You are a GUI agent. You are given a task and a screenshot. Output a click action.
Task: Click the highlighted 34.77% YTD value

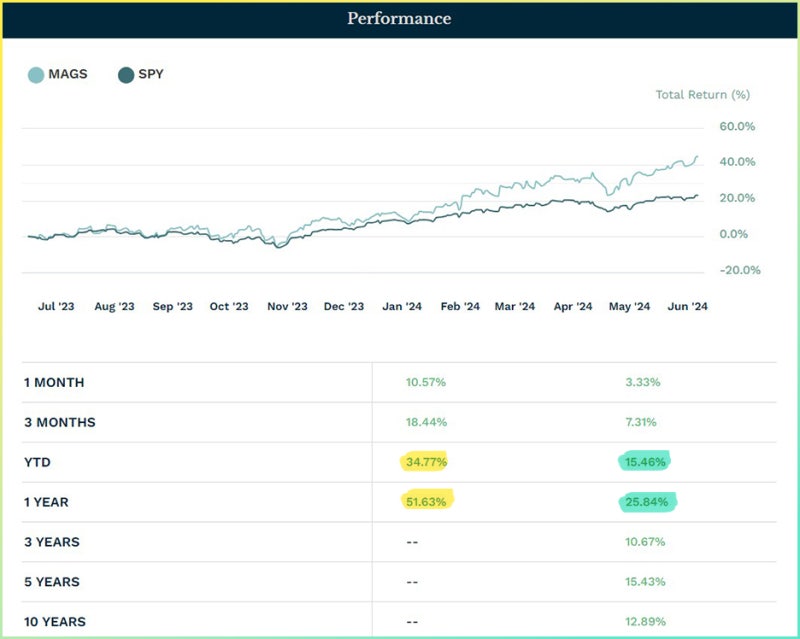[x=426, y=462]
